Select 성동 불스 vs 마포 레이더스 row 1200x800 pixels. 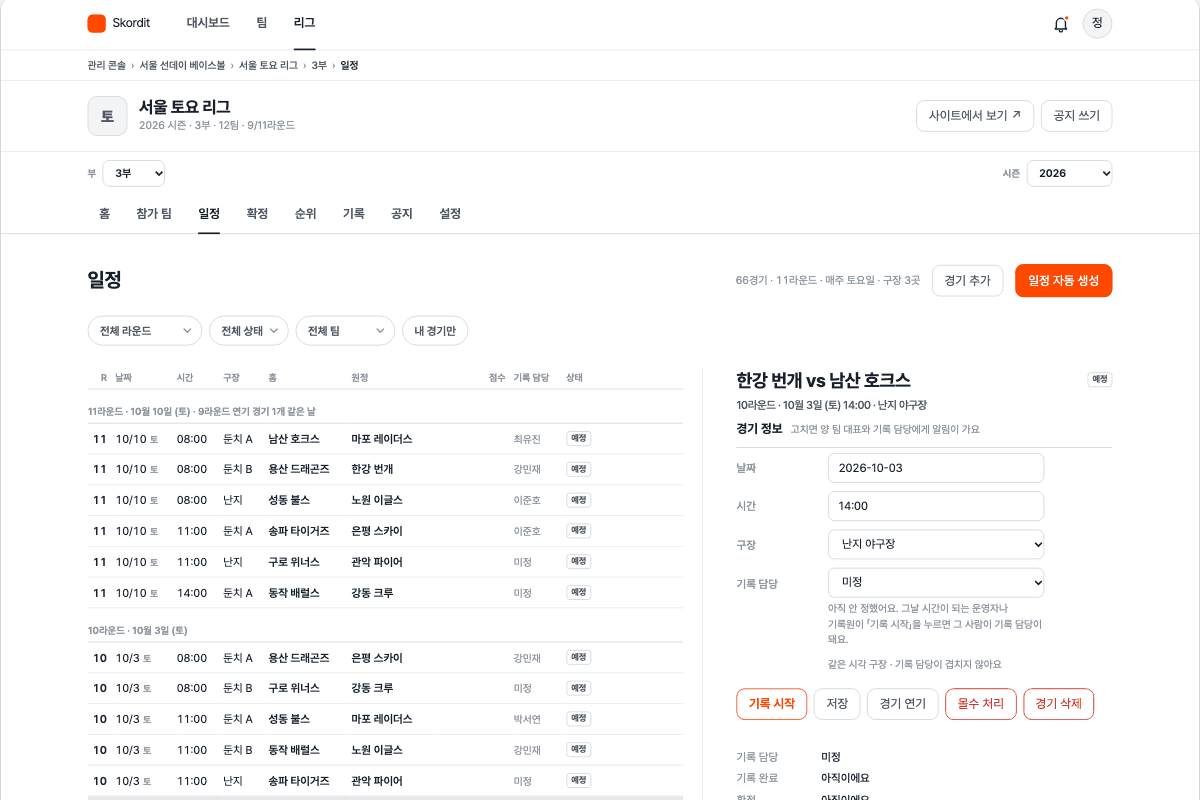[385, 719]
